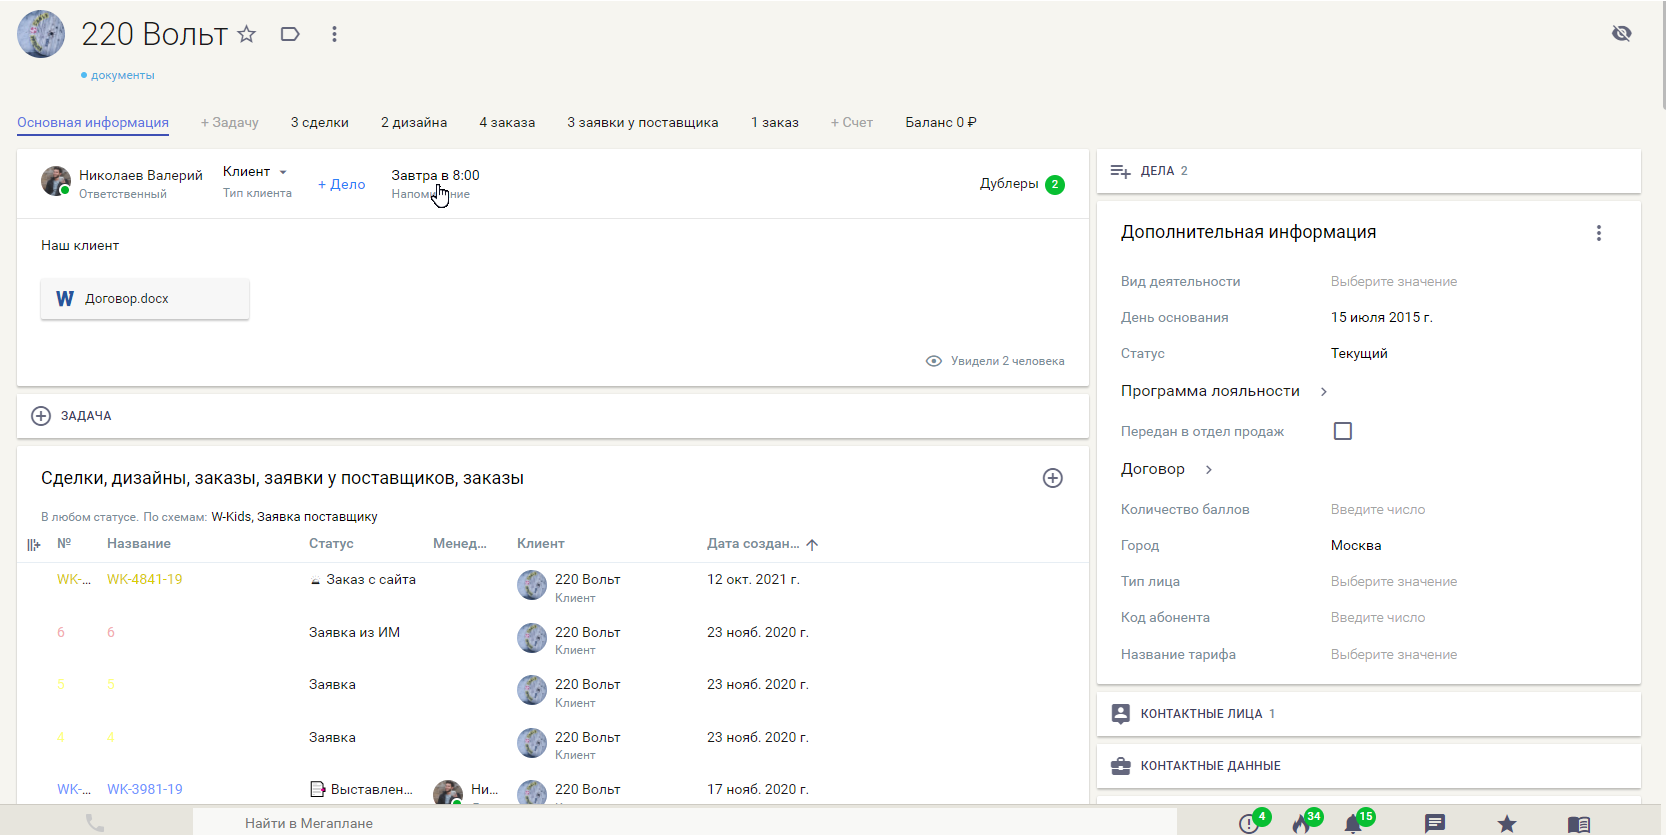Click the column settings icon in table header
1666x835 pixels.
coord(33,545)
